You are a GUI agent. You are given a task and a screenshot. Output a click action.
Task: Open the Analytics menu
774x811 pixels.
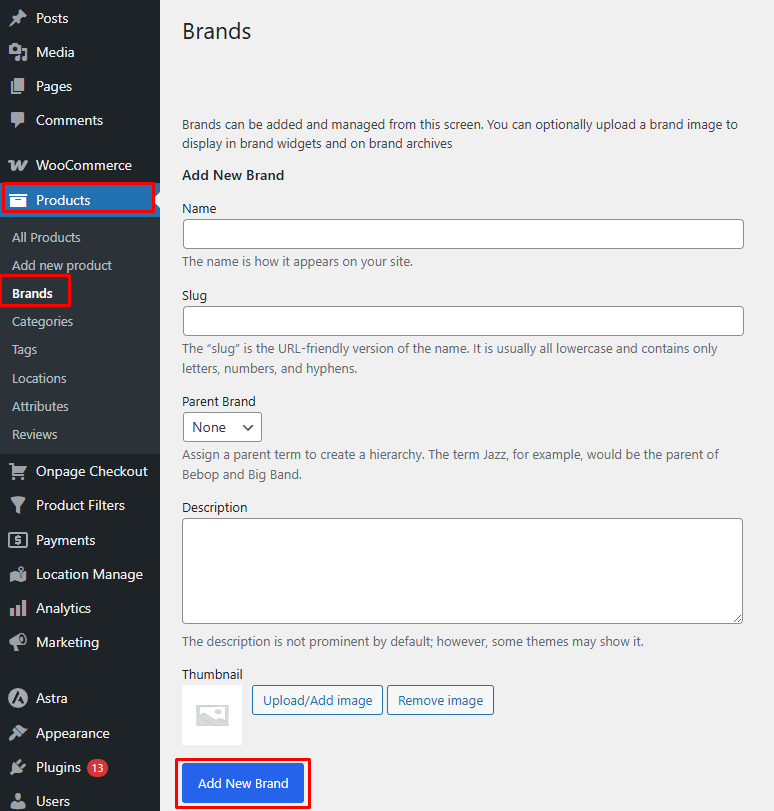[80, 608]
